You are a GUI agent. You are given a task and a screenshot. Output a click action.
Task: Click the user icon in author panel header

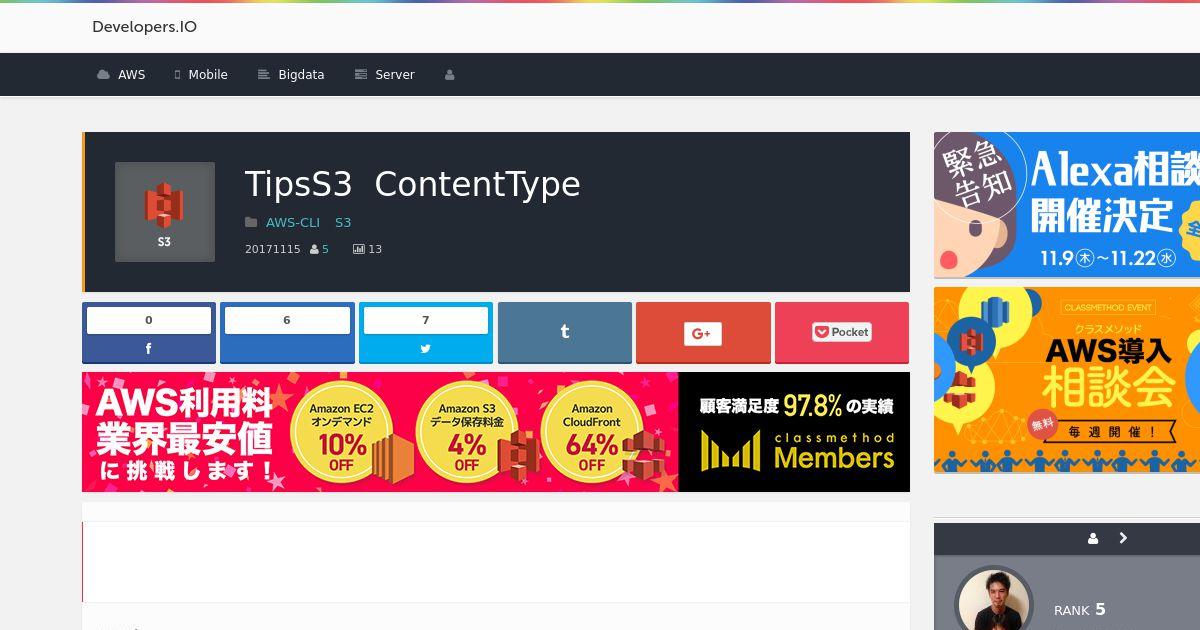(1093, 538)
